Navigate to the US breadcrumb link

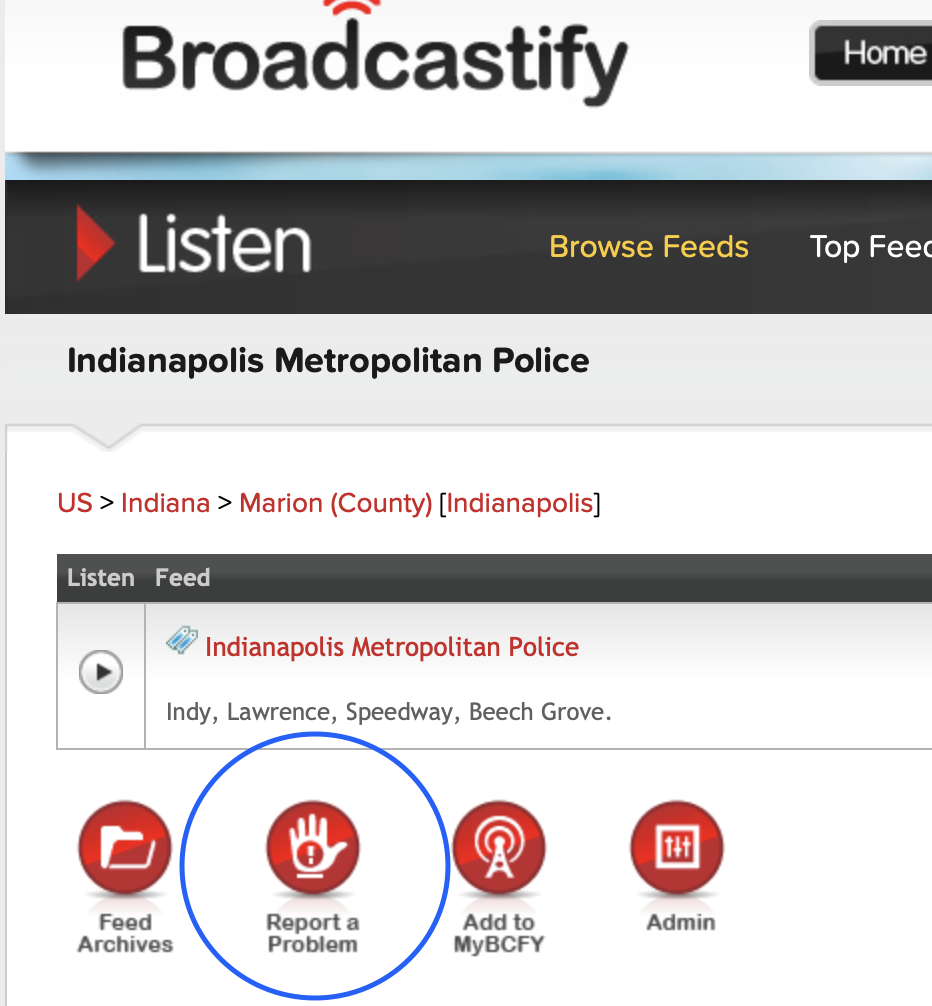(75, 503)
